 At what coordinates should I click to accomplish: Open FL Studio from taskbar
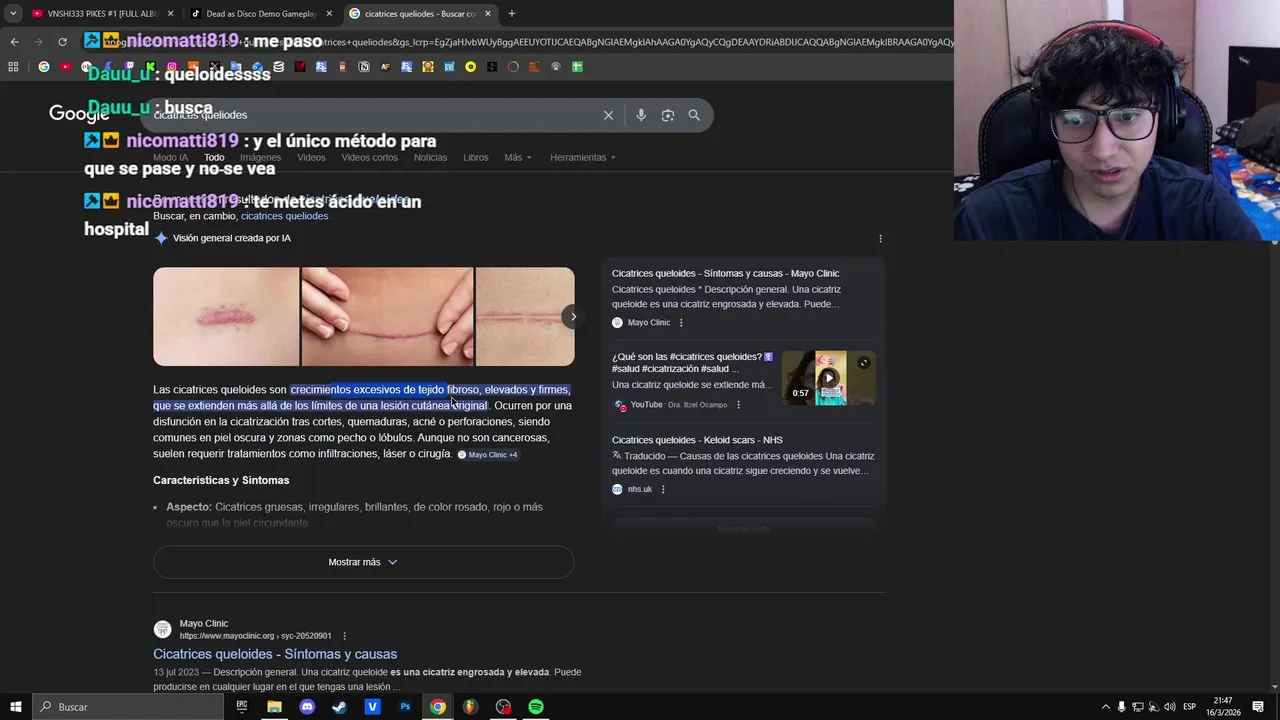(x=470, y=707)
